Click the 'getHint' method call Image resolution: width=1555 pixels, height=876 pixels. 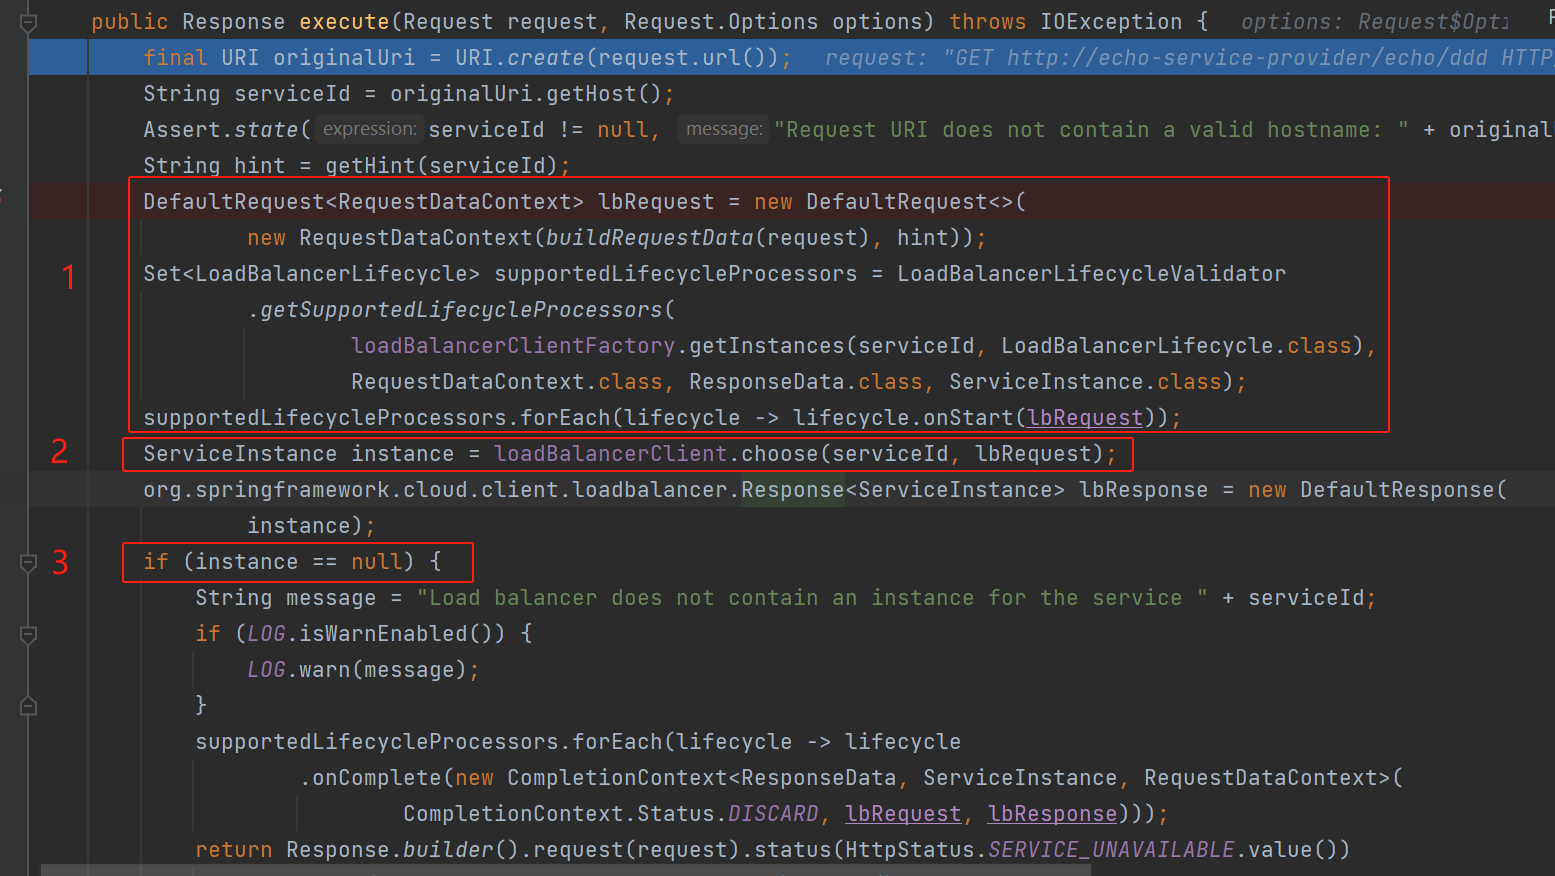(x=370, y=166)
